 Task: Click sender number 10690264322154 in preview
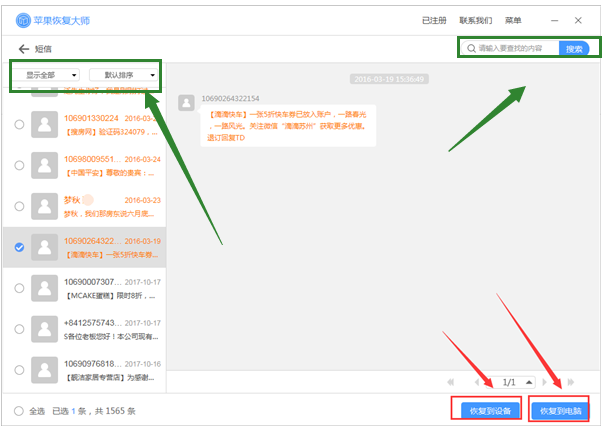230,98
